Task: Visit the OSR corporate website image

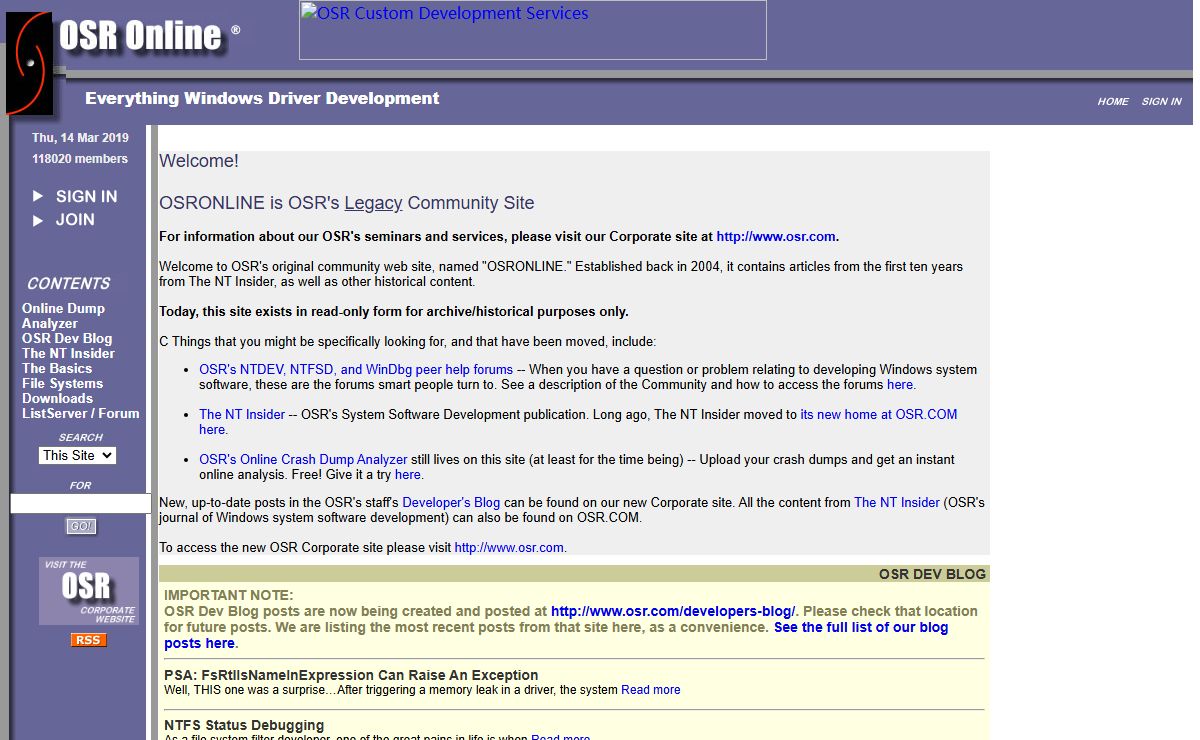Action: (89, 591)
